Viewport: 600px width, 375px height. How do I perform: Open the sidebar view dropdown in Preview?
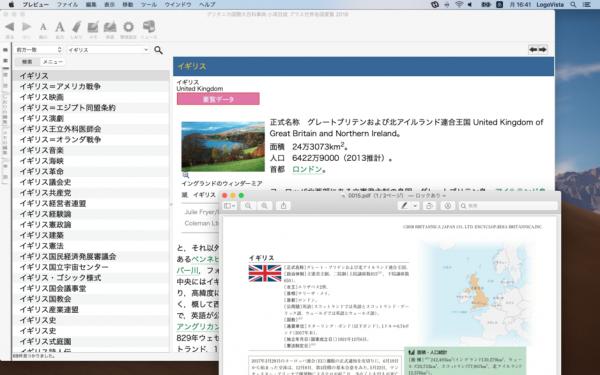pos(230,206)
